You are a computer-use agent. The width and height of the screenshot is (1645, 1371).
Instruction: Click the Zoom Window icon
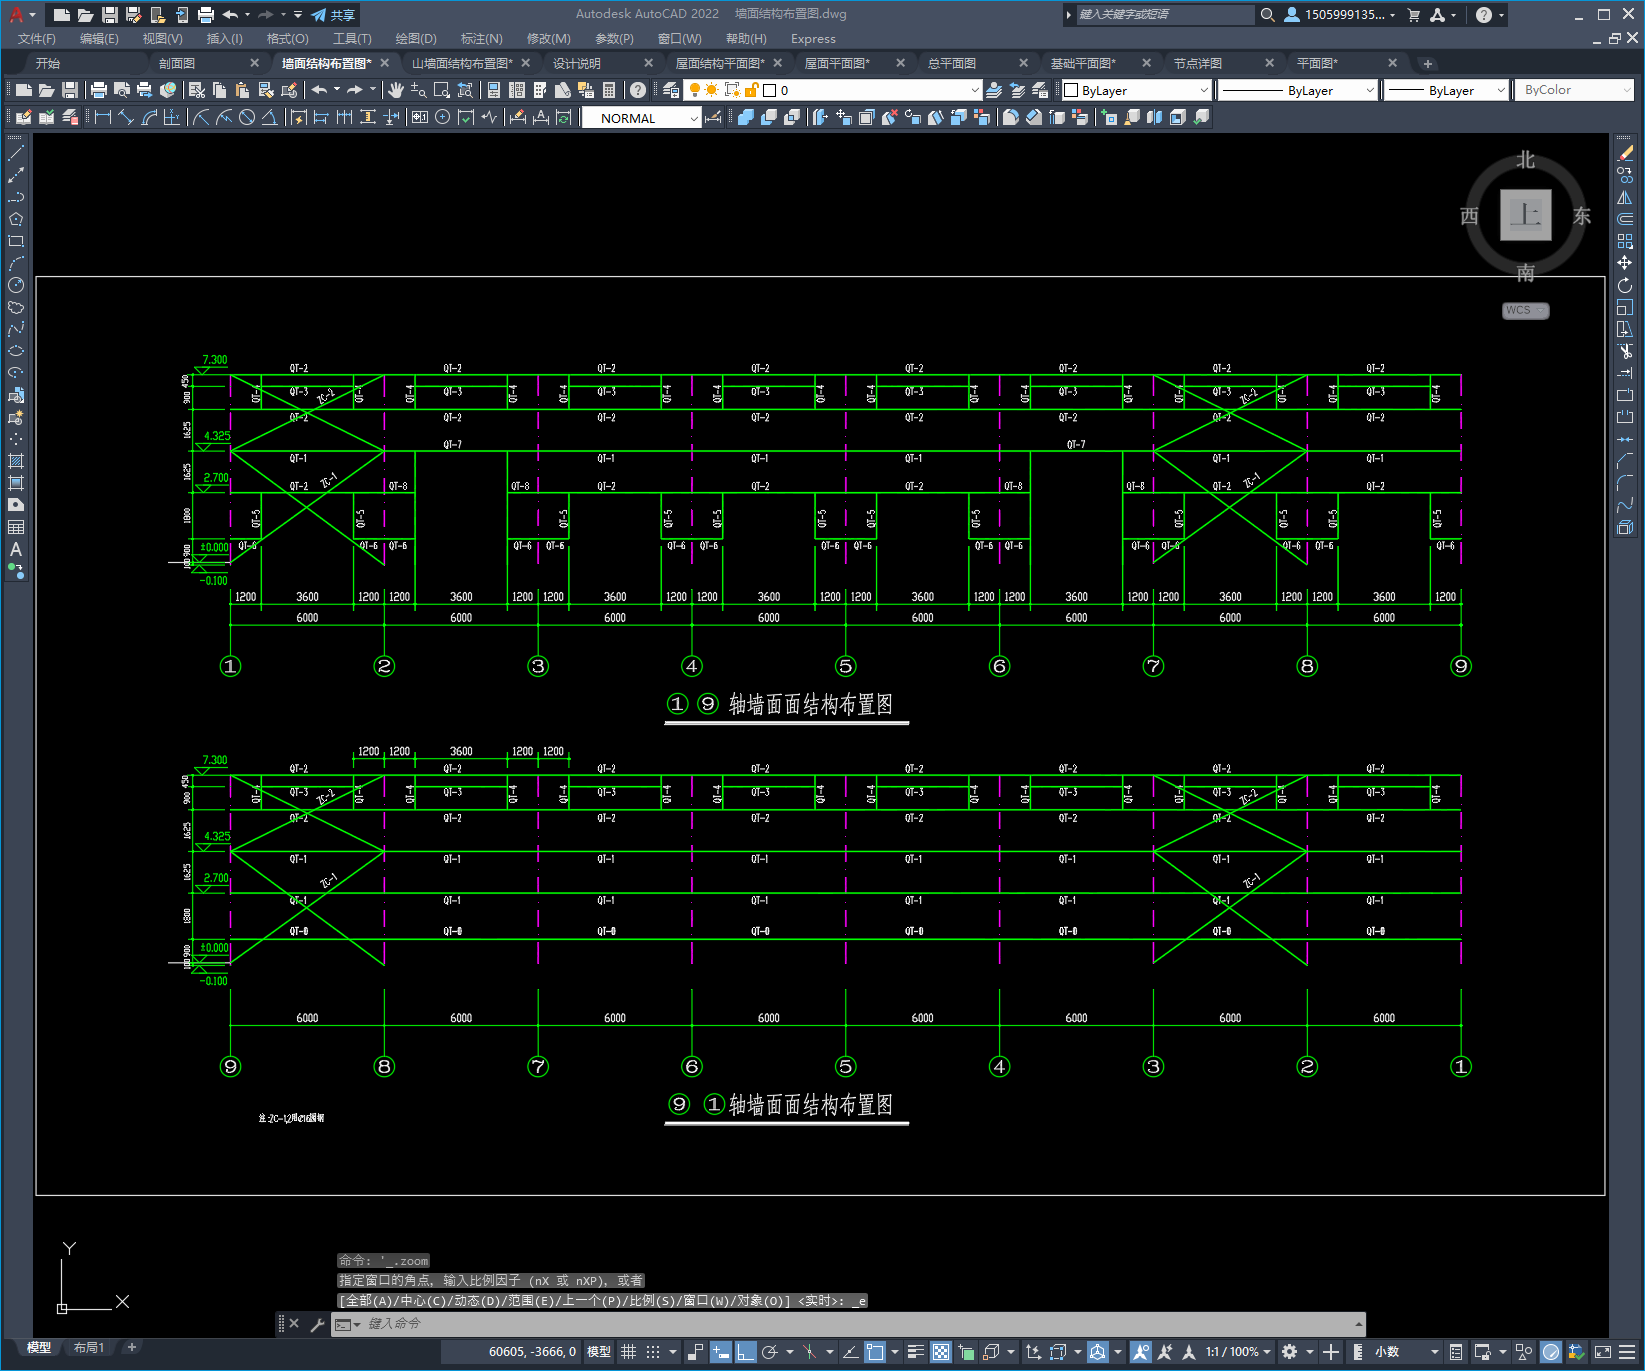pyautogui.click(x=442, y=90)
